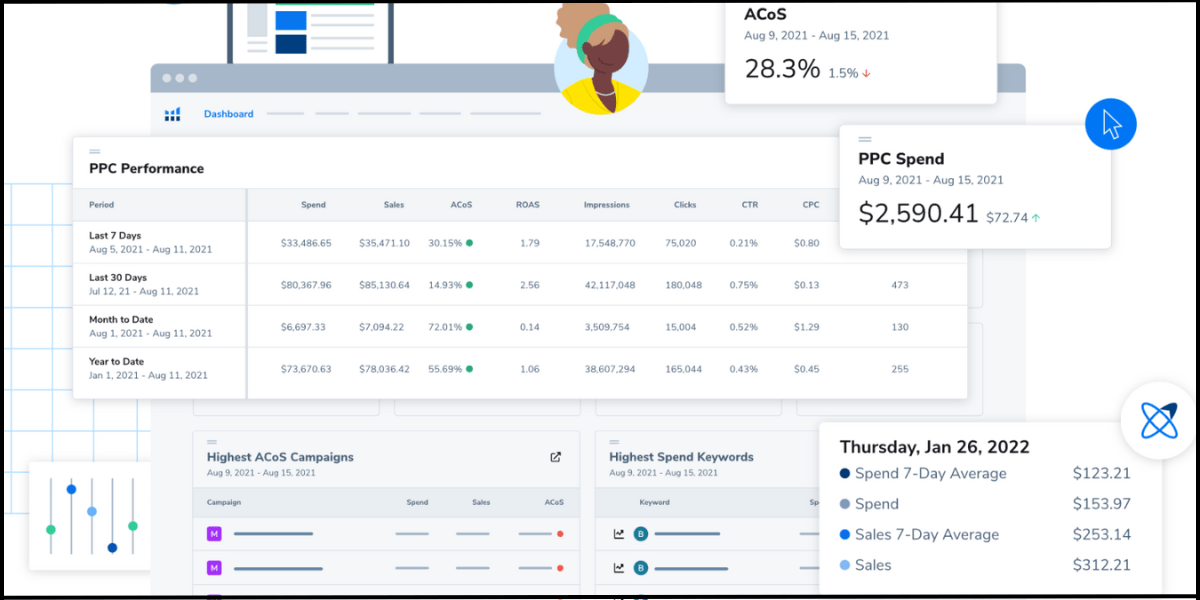
Task: Click trend chart icon in first keyword row
Action: (619, 534)
